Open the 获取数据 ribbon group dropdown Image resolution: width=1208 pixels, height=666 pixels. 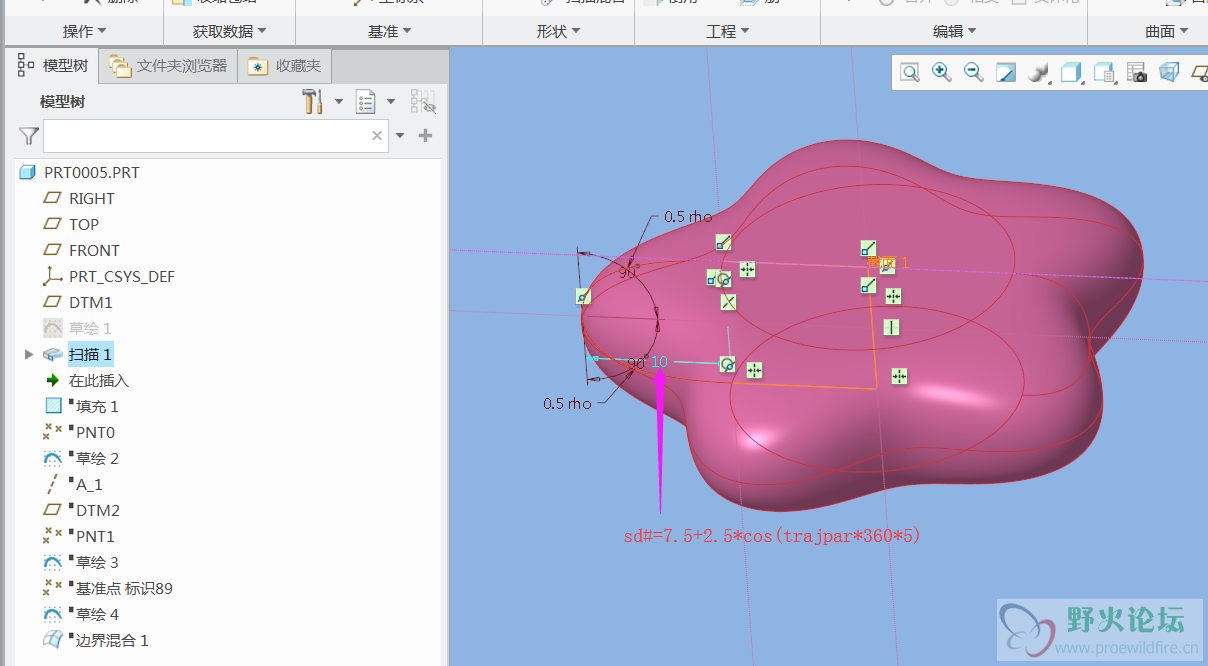[229, 31]
